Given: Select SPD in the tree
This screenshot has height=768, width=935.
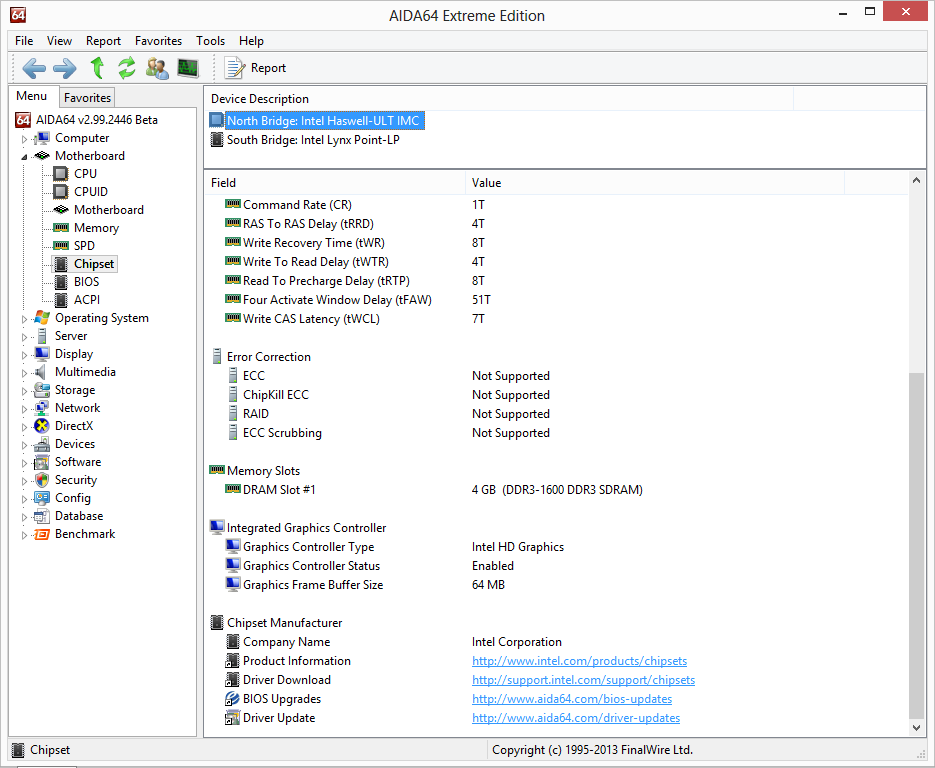Looking at the screenshot, I should point(84,246).
